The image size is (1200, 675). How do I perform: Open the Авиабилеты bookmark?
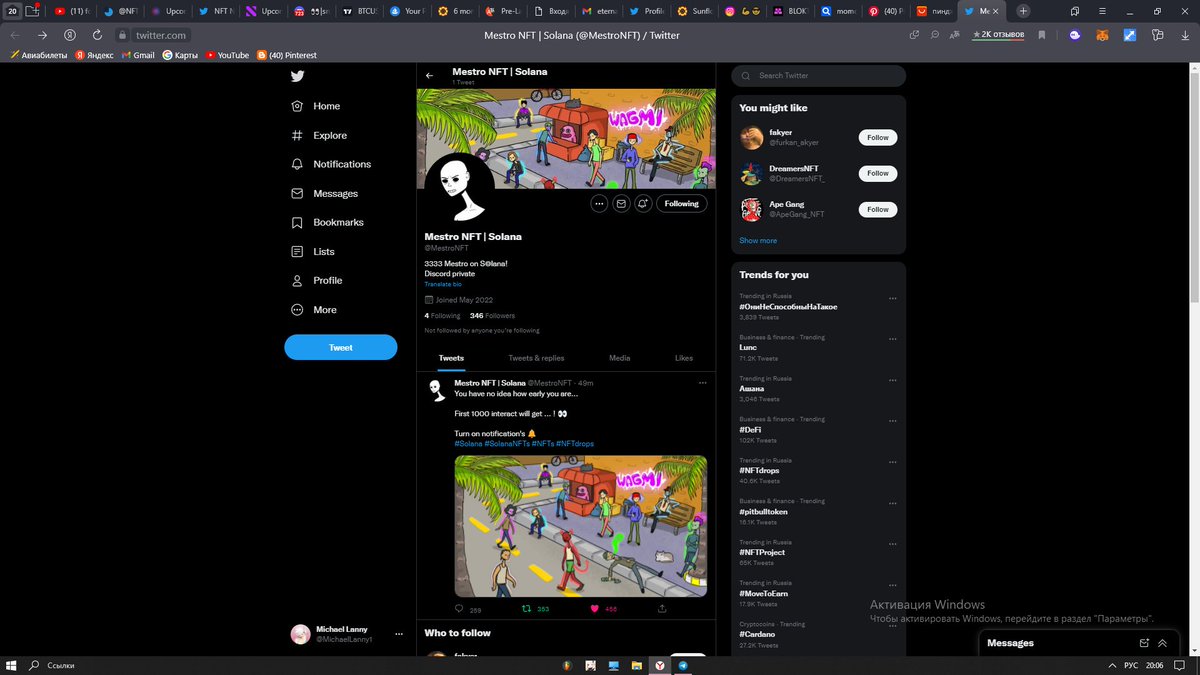coord(39,55)
